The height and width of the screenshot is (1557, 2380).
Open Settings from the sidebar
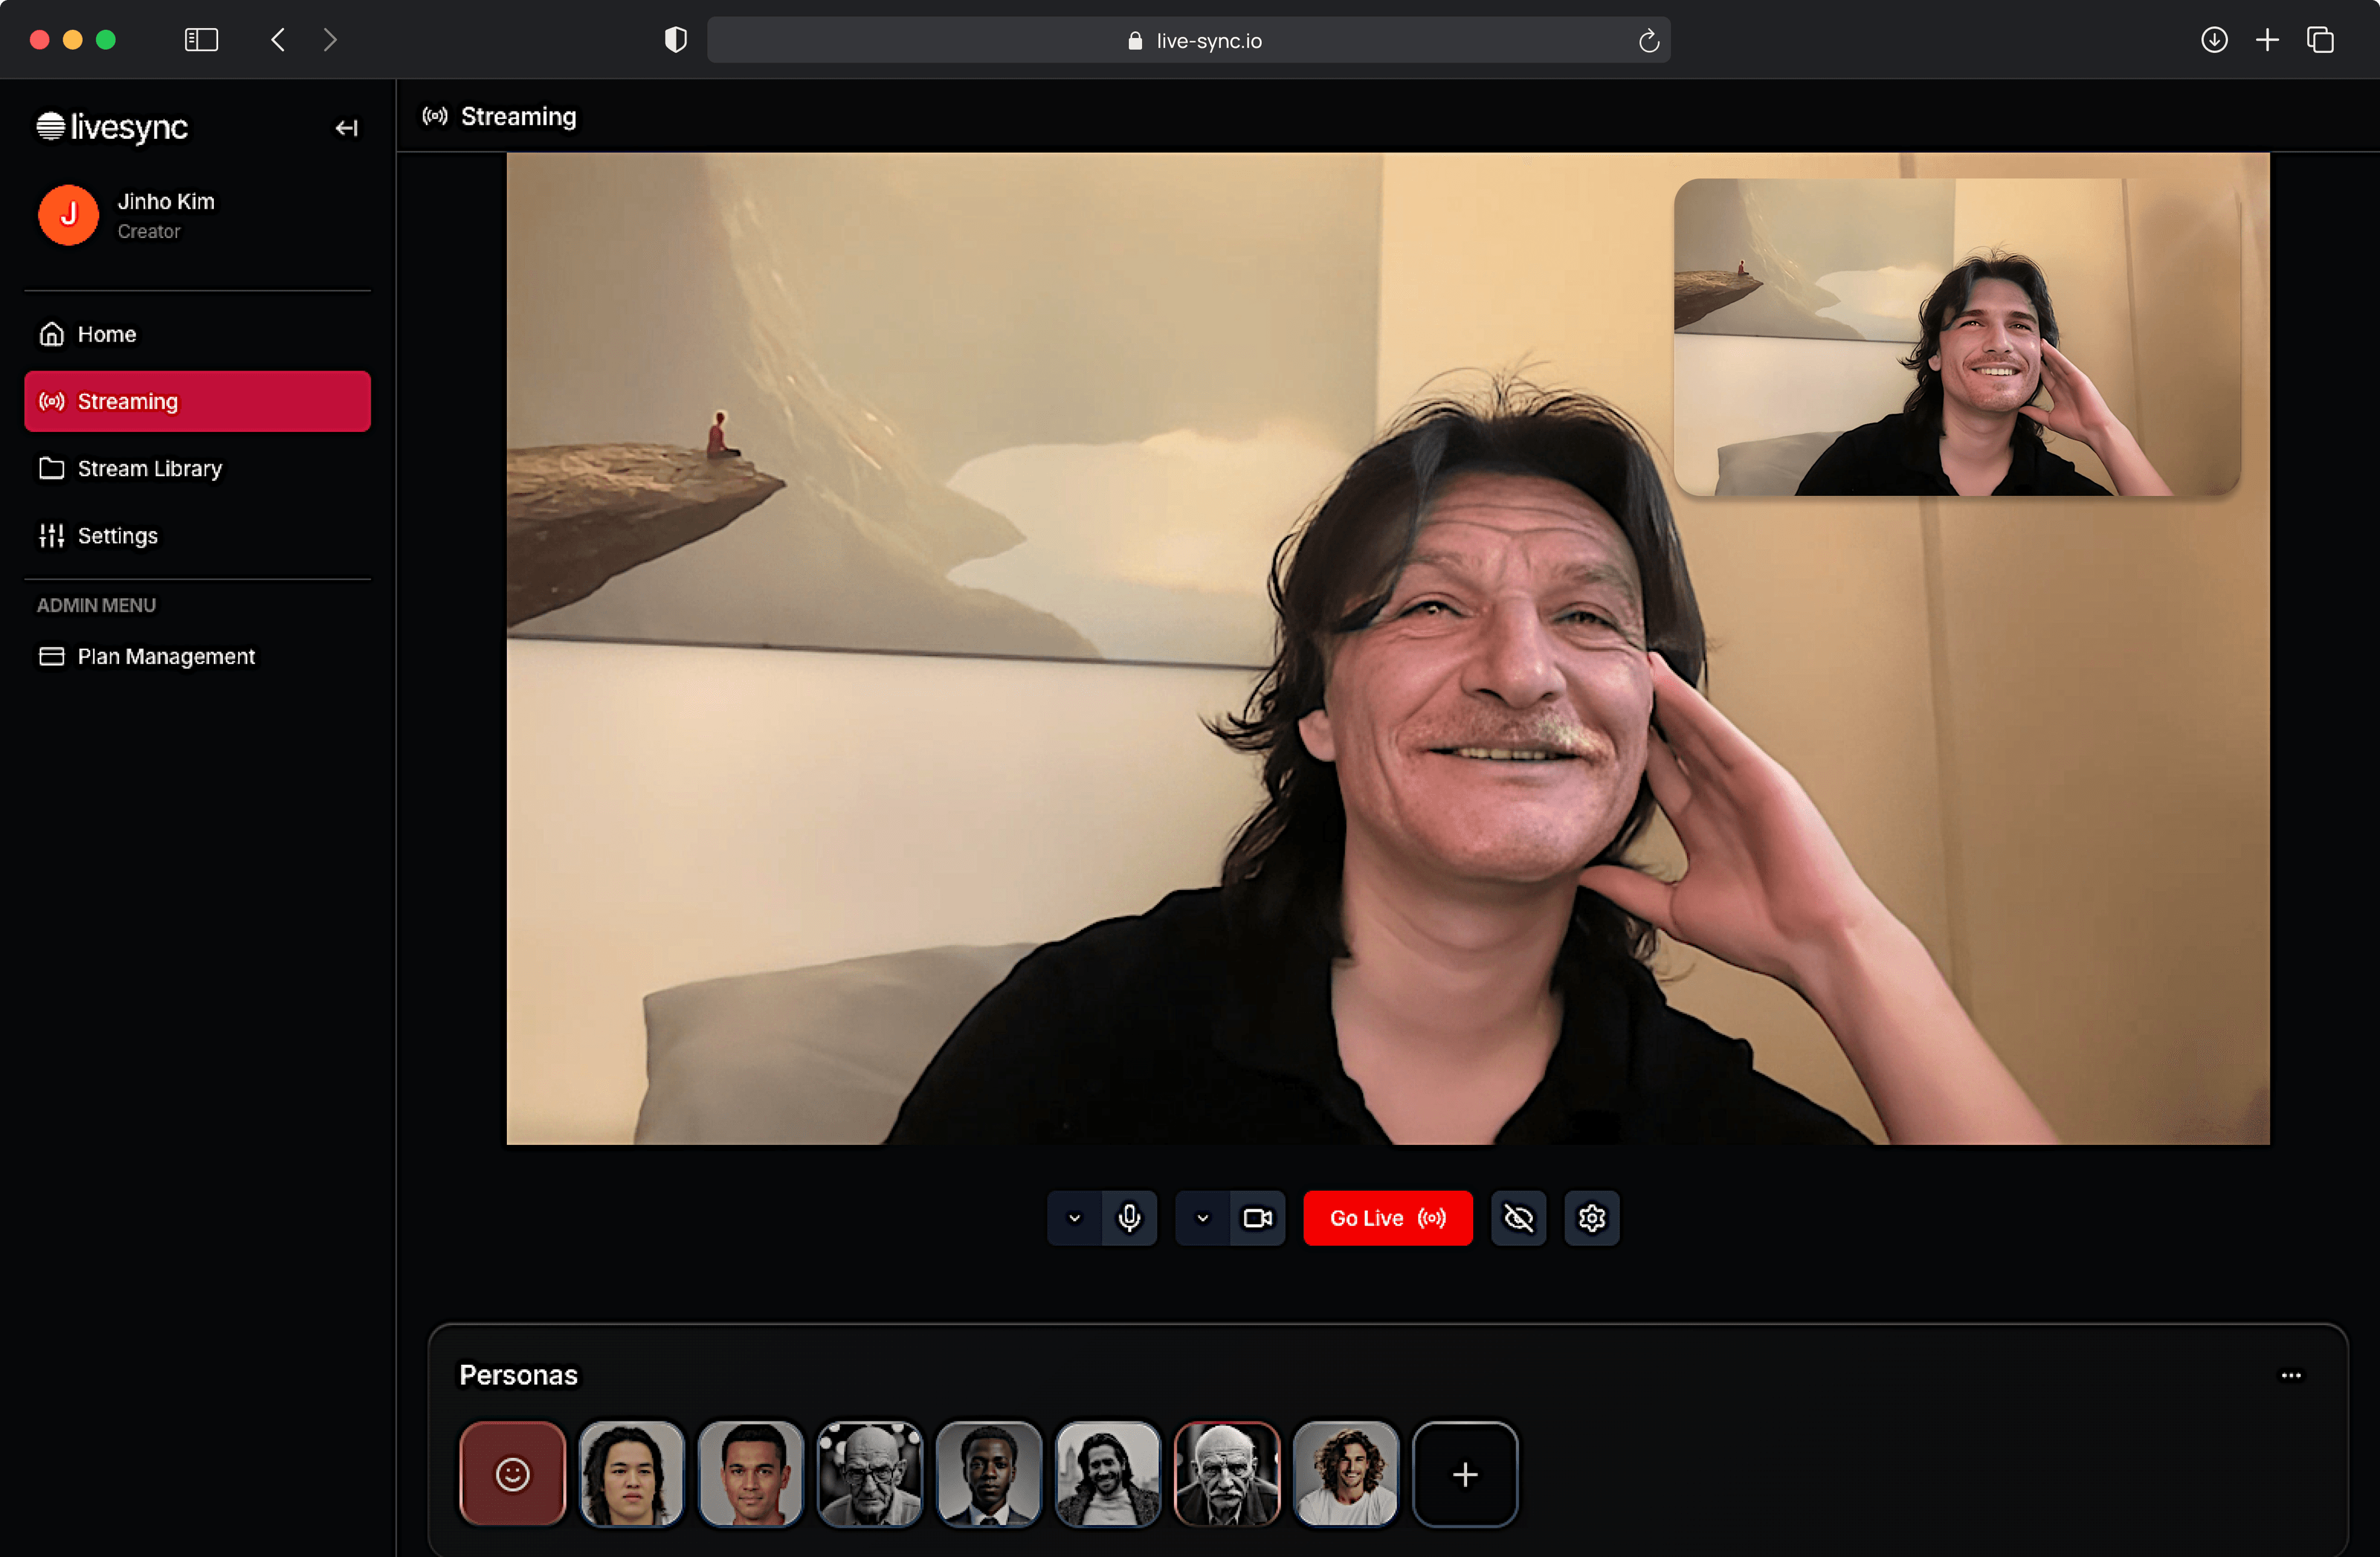pos(117,535)
